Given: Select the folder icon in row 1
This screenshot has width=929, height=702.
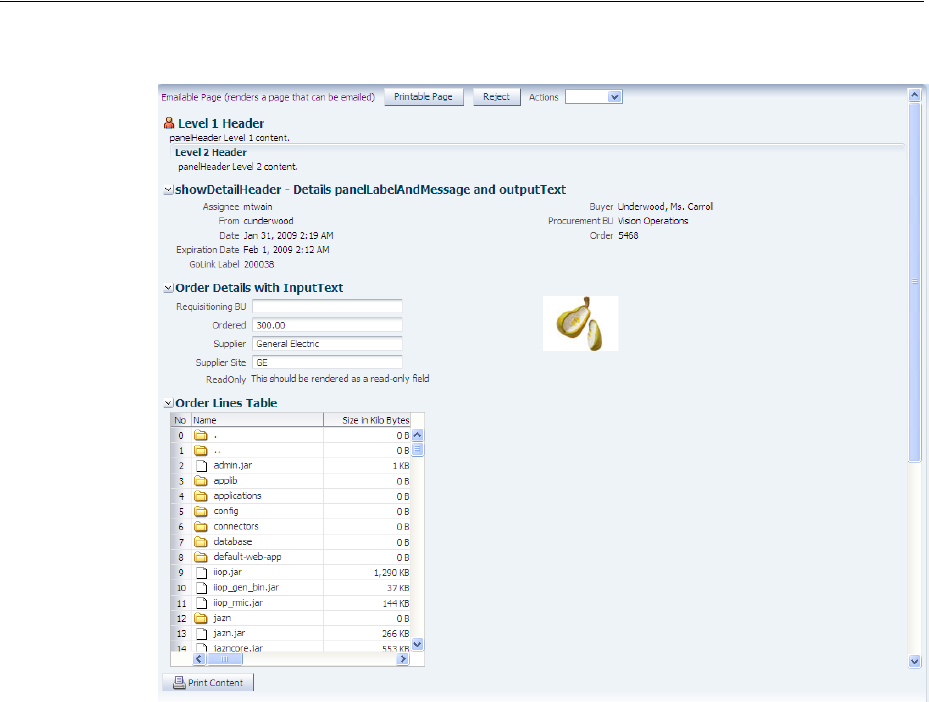Looking at the screenshot, I should point(201,451).
